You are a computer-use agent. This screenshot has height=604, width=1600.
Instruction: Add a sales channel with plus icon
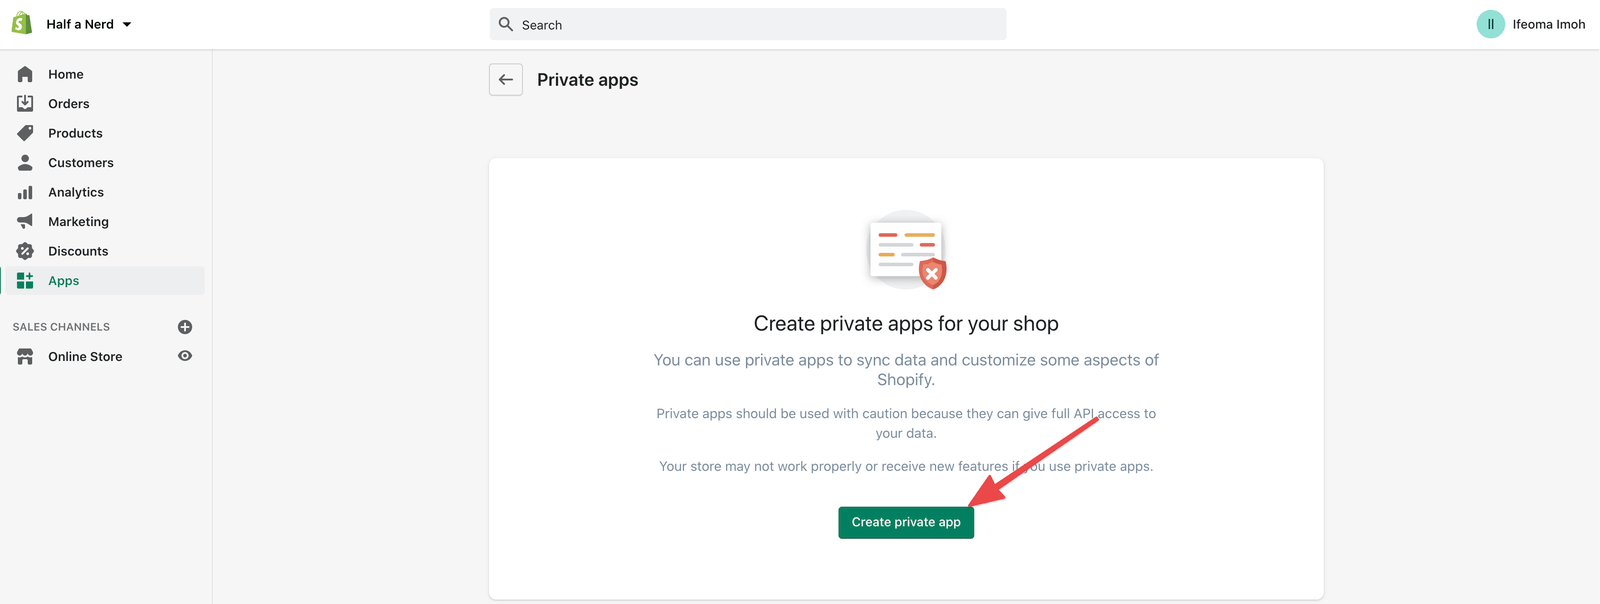click(185, 327)
